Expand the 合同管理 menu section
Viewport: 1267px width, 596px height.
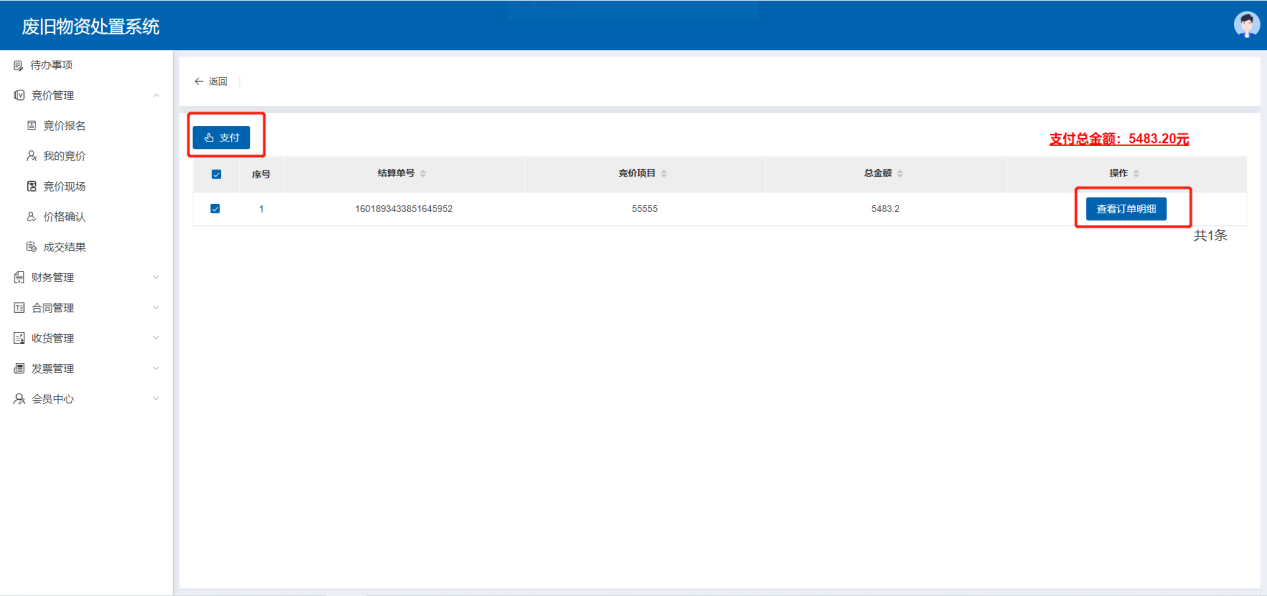[x=156, y=308]
